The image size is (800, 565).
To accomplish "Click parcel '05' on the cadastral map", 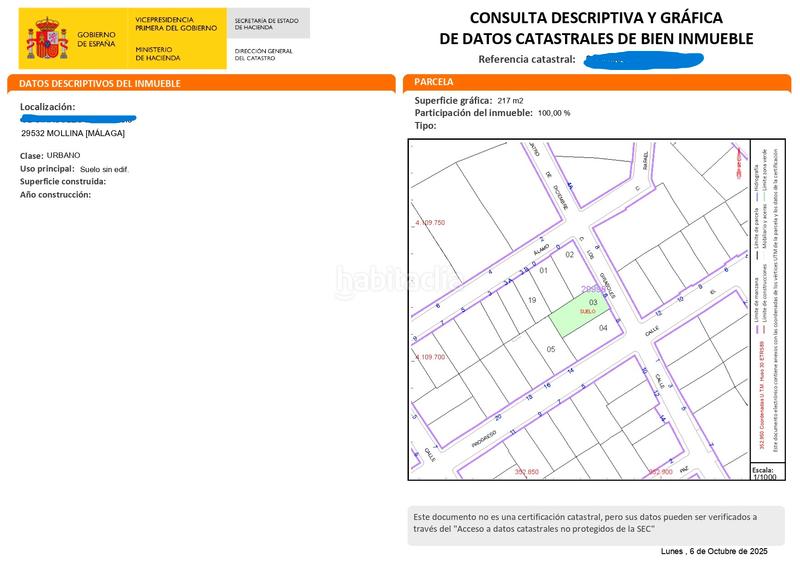I will (x=551, y=349).
